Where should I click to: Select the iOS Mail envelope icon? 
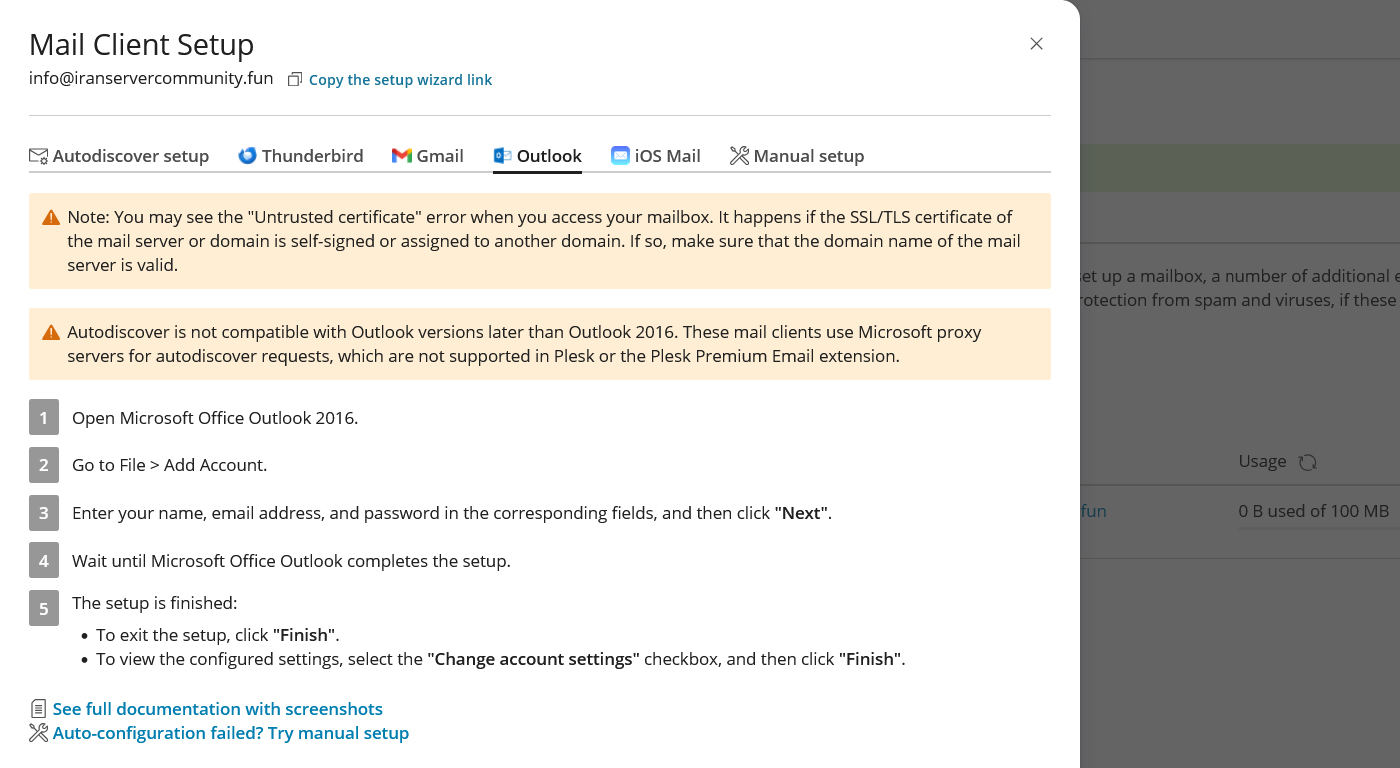[x=619, y=155]
